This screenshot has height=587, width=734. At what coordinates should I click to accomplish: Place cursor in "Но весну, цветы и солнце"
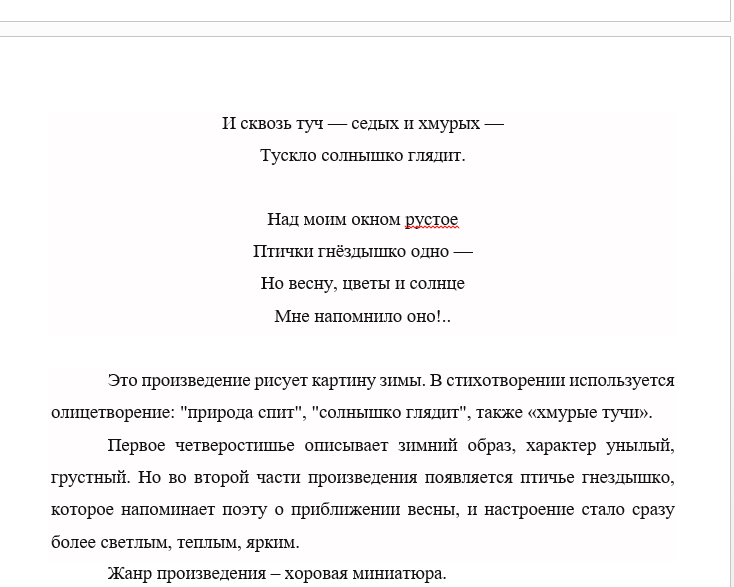point(362,284)
